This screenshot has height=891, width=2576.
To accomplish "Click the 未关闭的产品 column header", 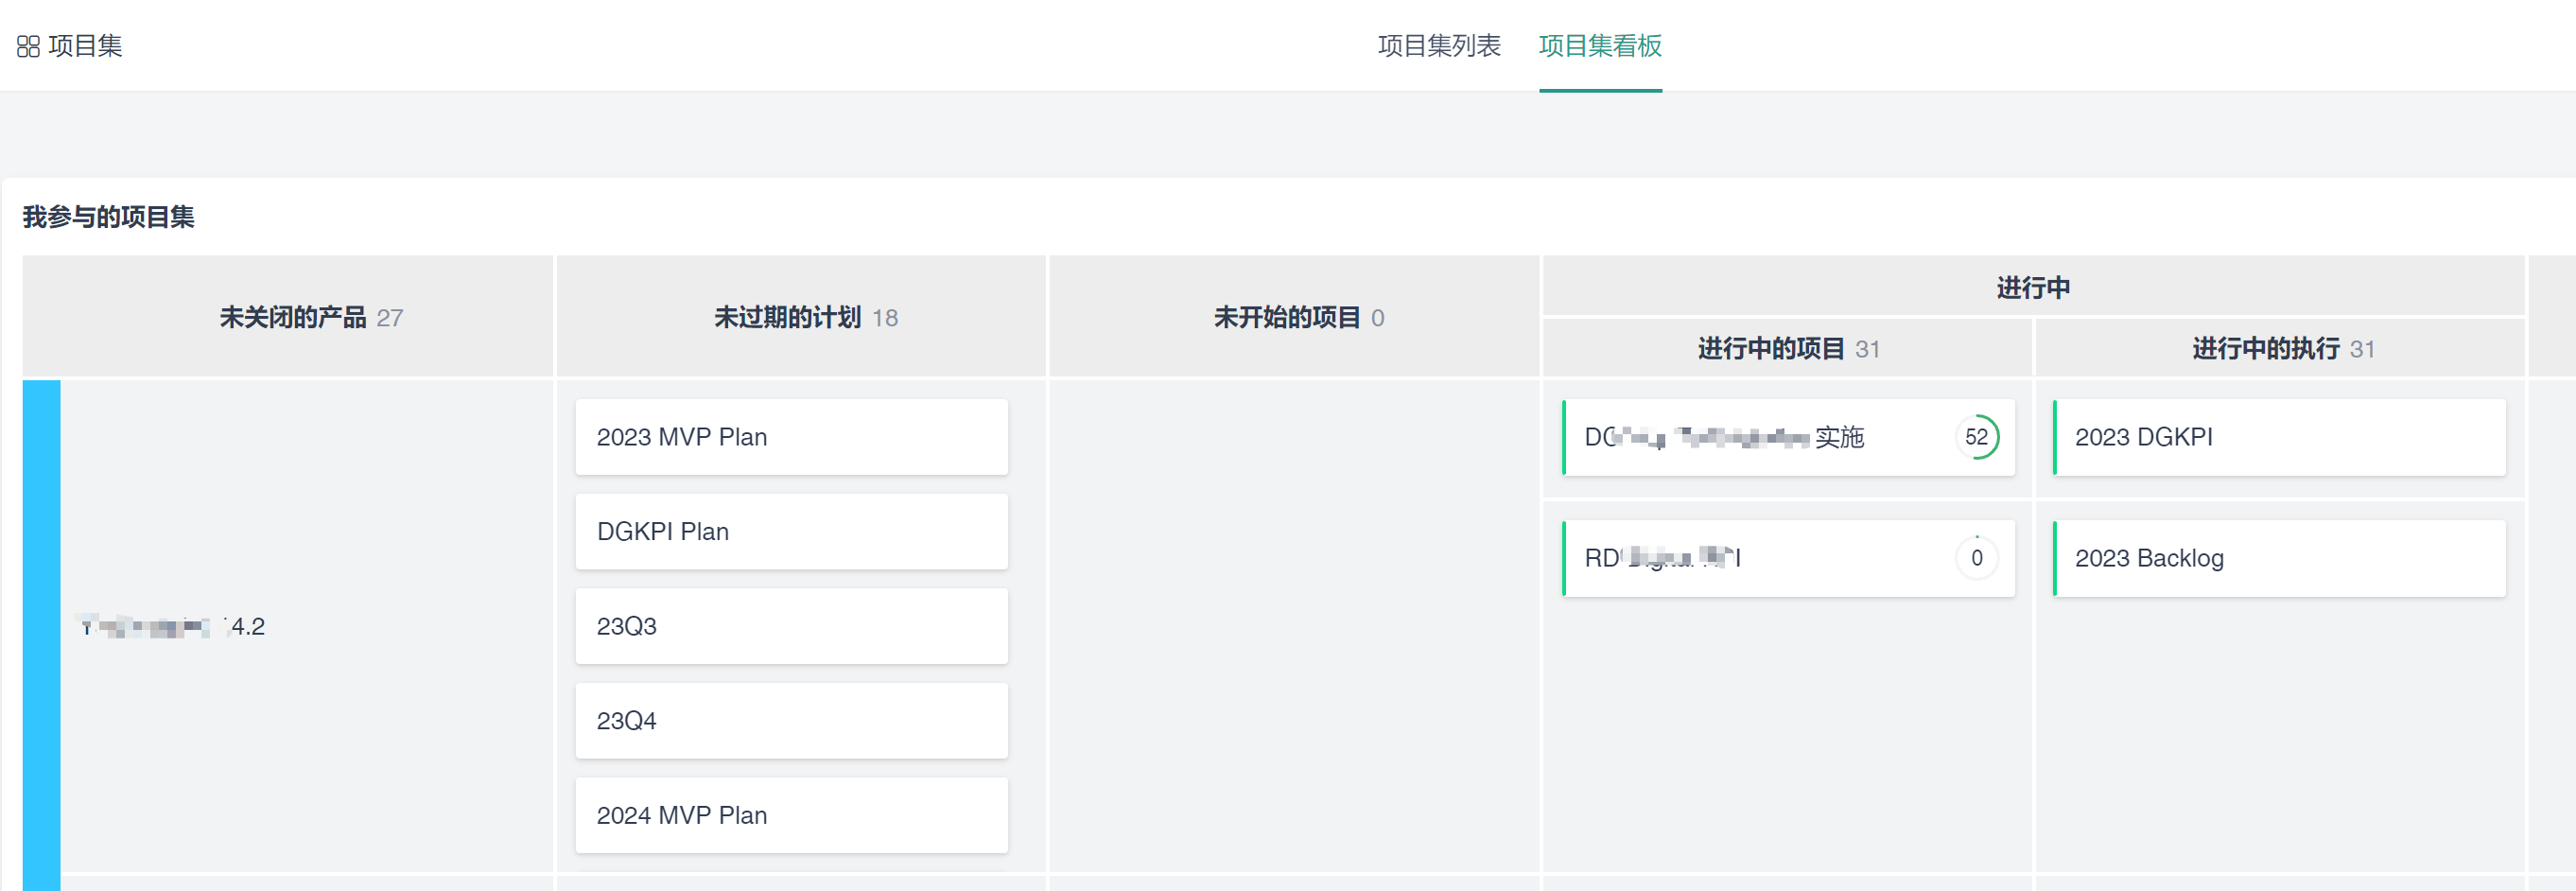I will click(x=293, y=318).
